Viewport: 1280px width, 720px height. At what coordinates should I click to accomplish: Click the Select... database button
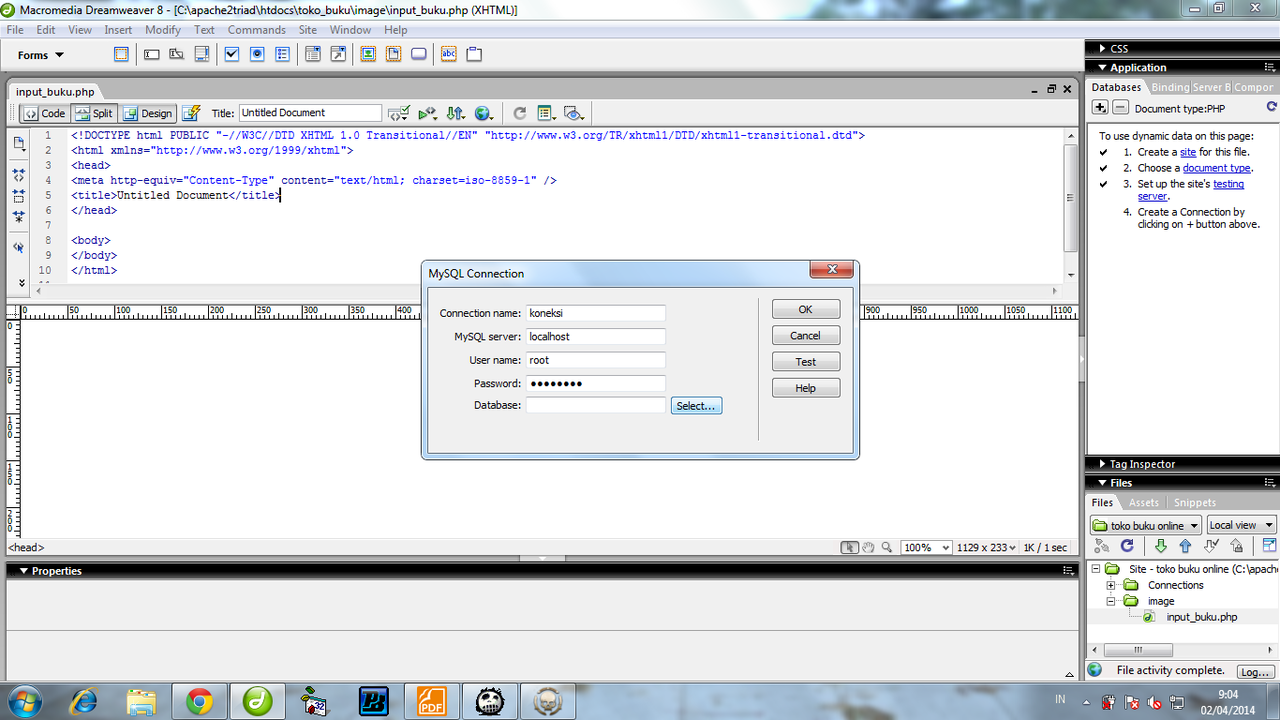pos(696,406)
